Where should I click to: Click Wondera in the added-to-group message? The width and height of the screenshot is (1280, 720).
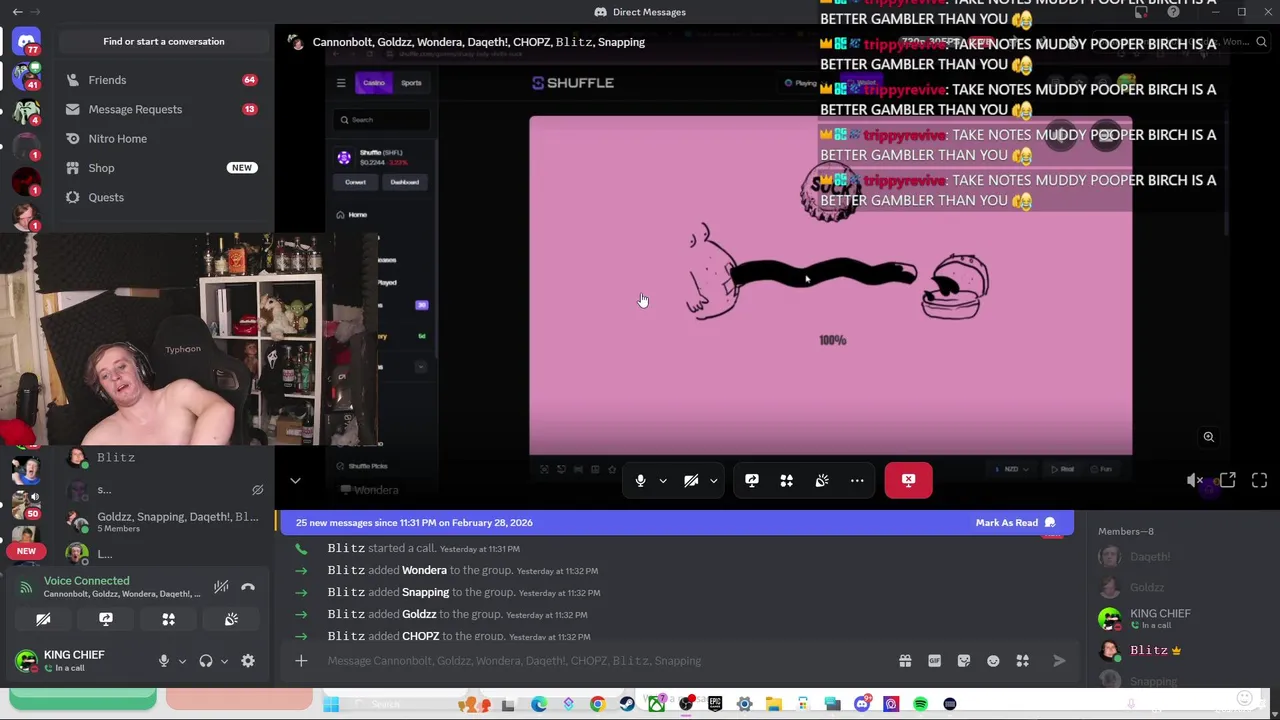[424, 571]
